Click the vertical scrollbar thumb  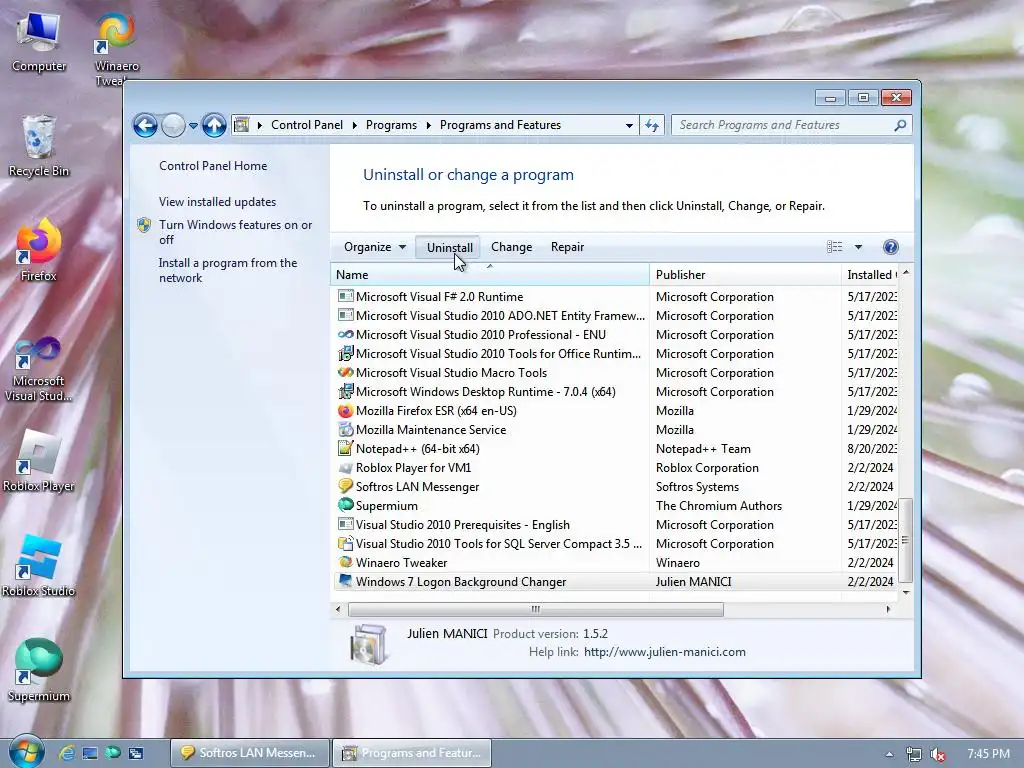[x=905, y=539]
